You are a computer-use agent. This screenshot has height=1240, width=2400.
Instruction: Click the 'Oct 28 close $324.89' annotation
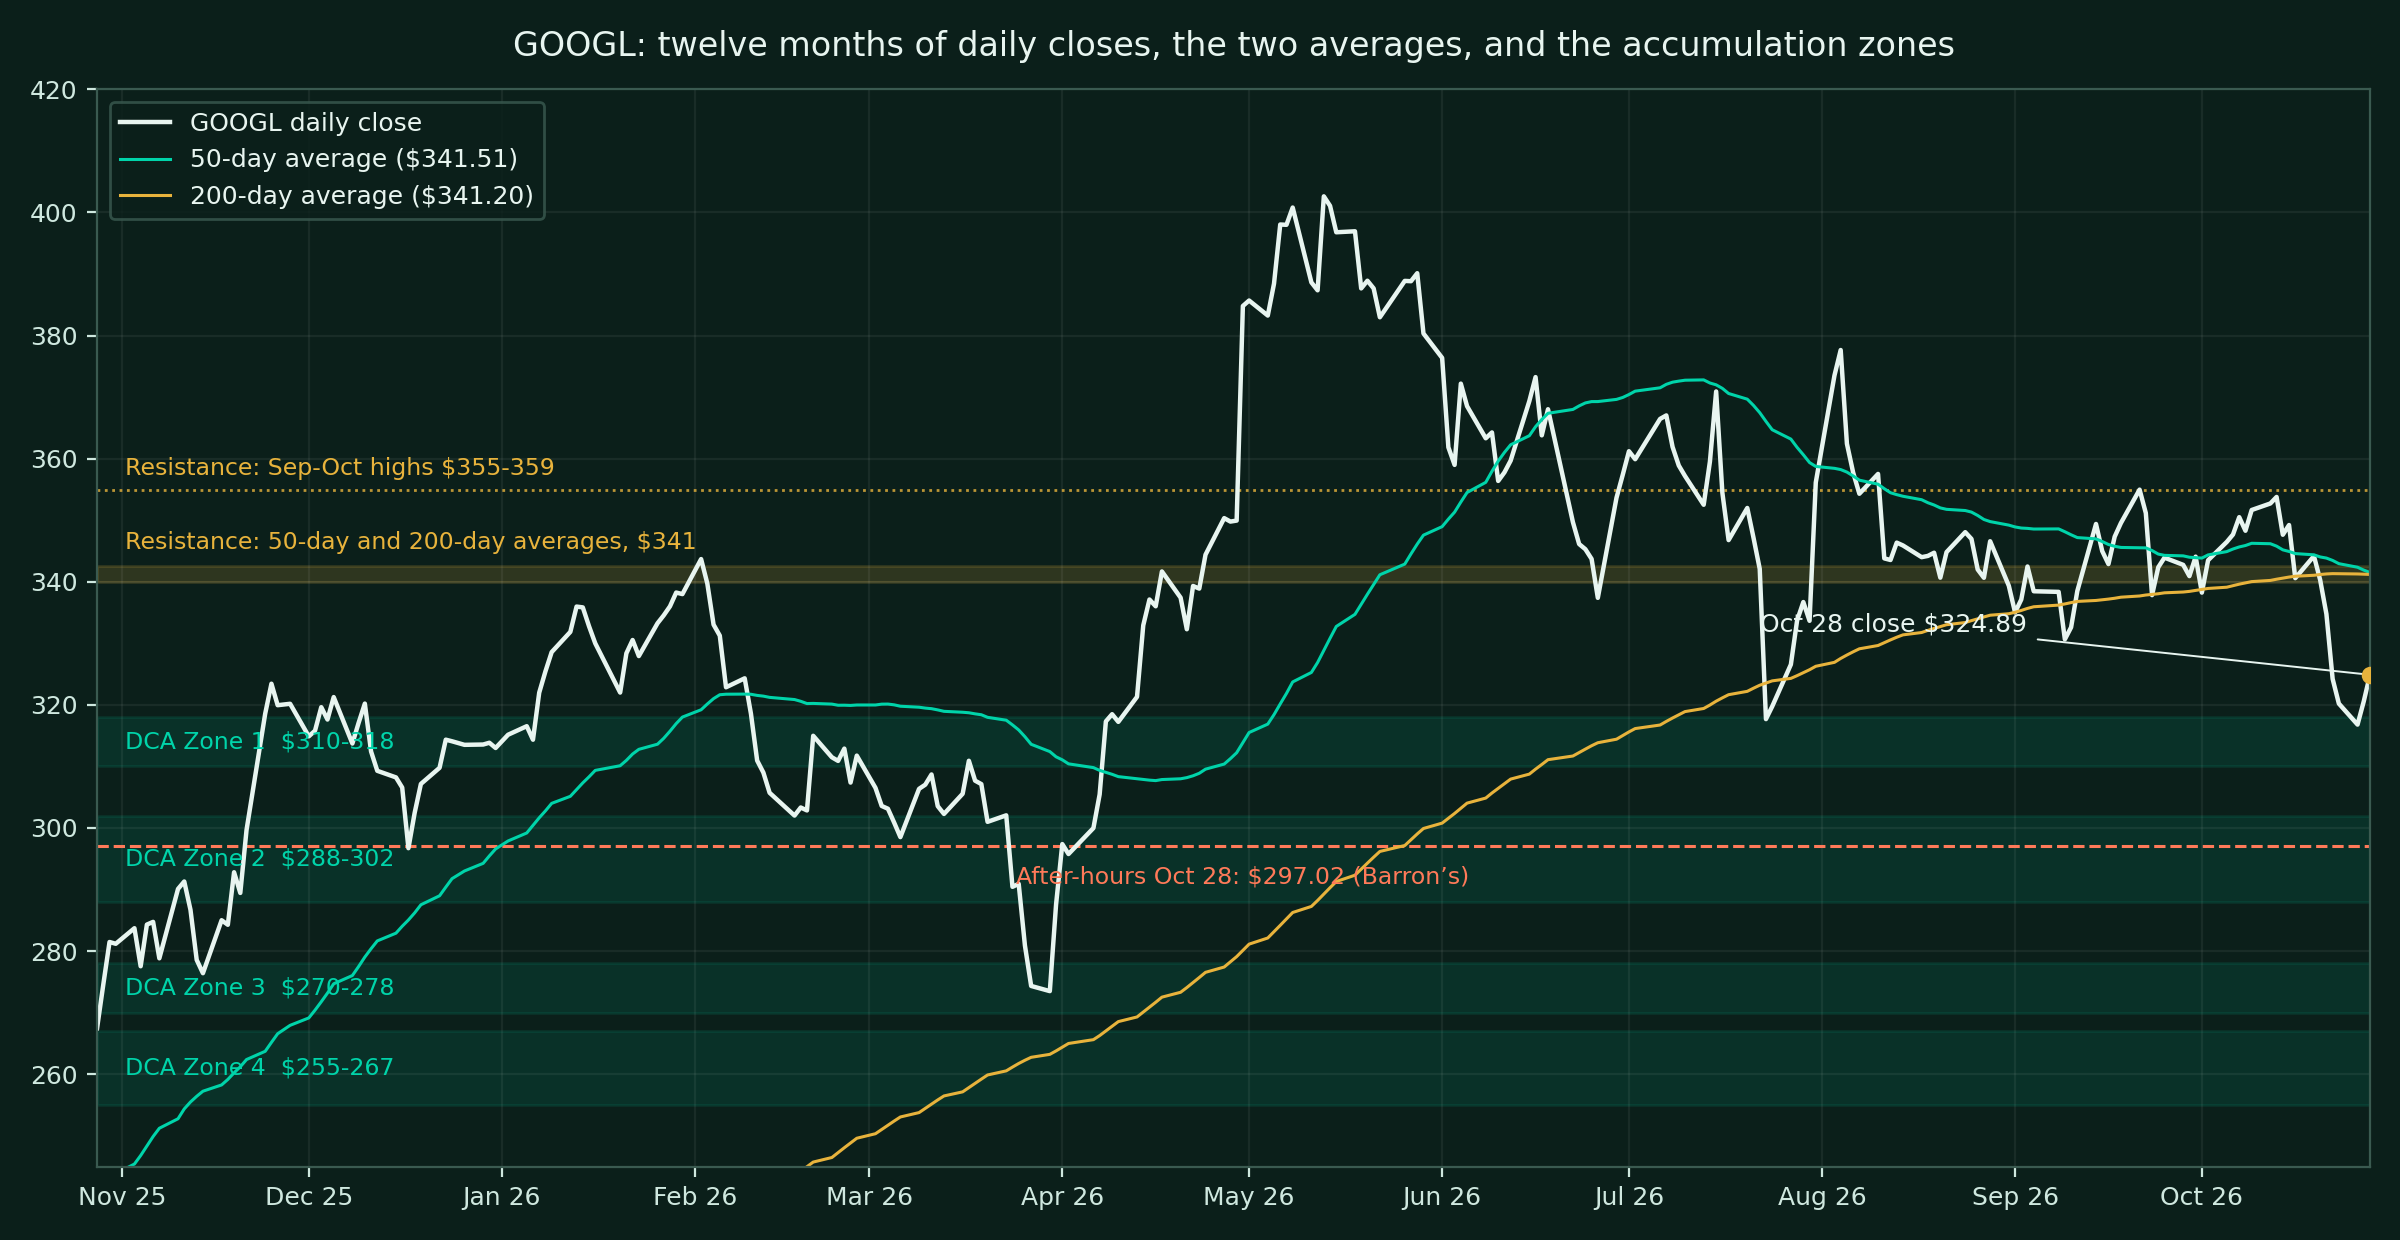(x=1893, y=624)
